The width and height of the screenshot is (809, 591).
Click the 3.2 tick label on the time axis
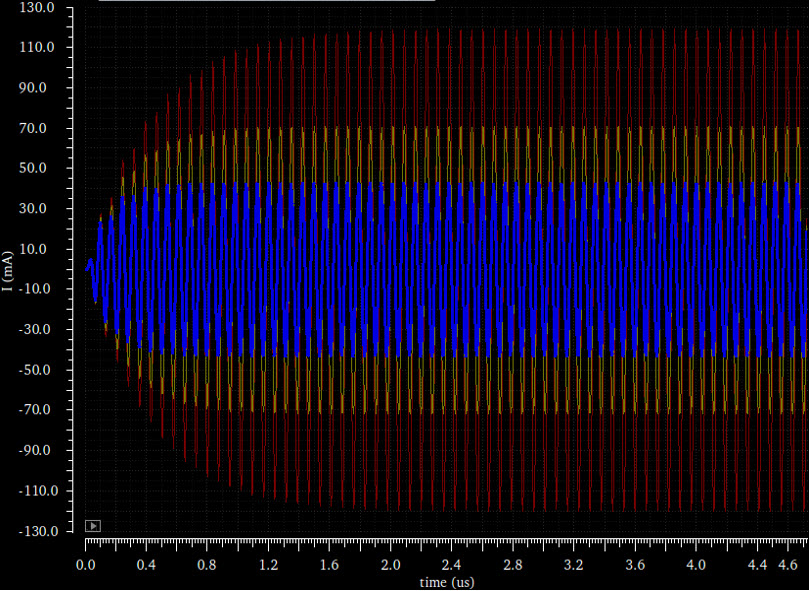[x=574, y=565]
